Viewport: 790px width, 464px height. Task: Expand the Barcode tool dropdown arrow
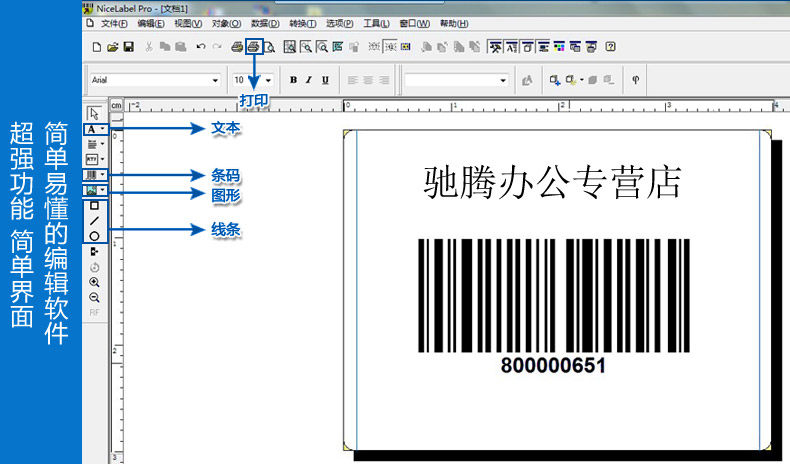point(103,175)
